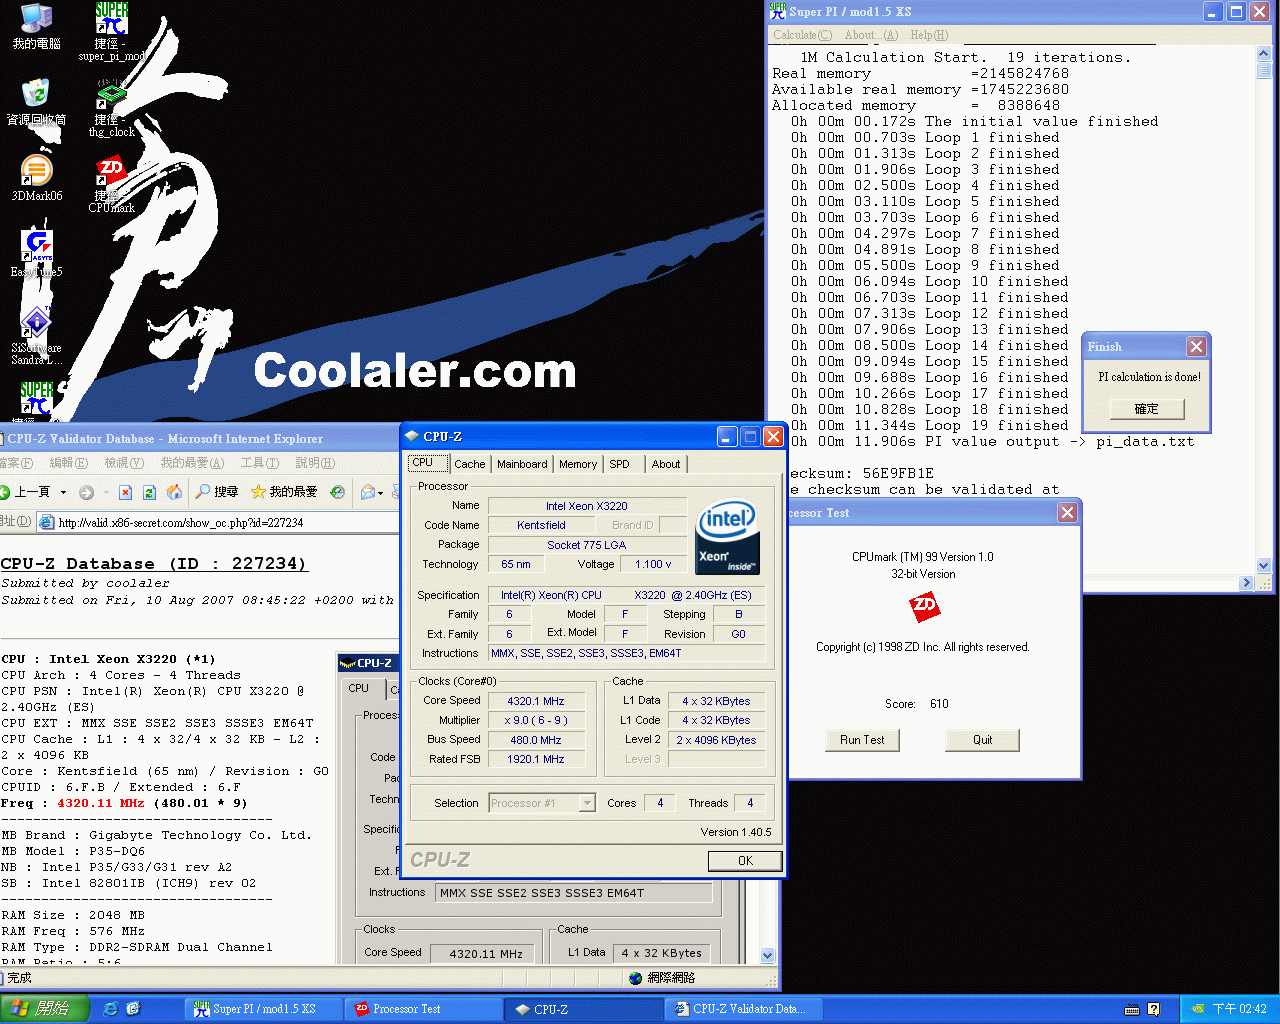This screenshot has height=1024, width=1280.
Task: Open the Edit (編輯) menu in Internet Explorer
Action: (69, 463)
